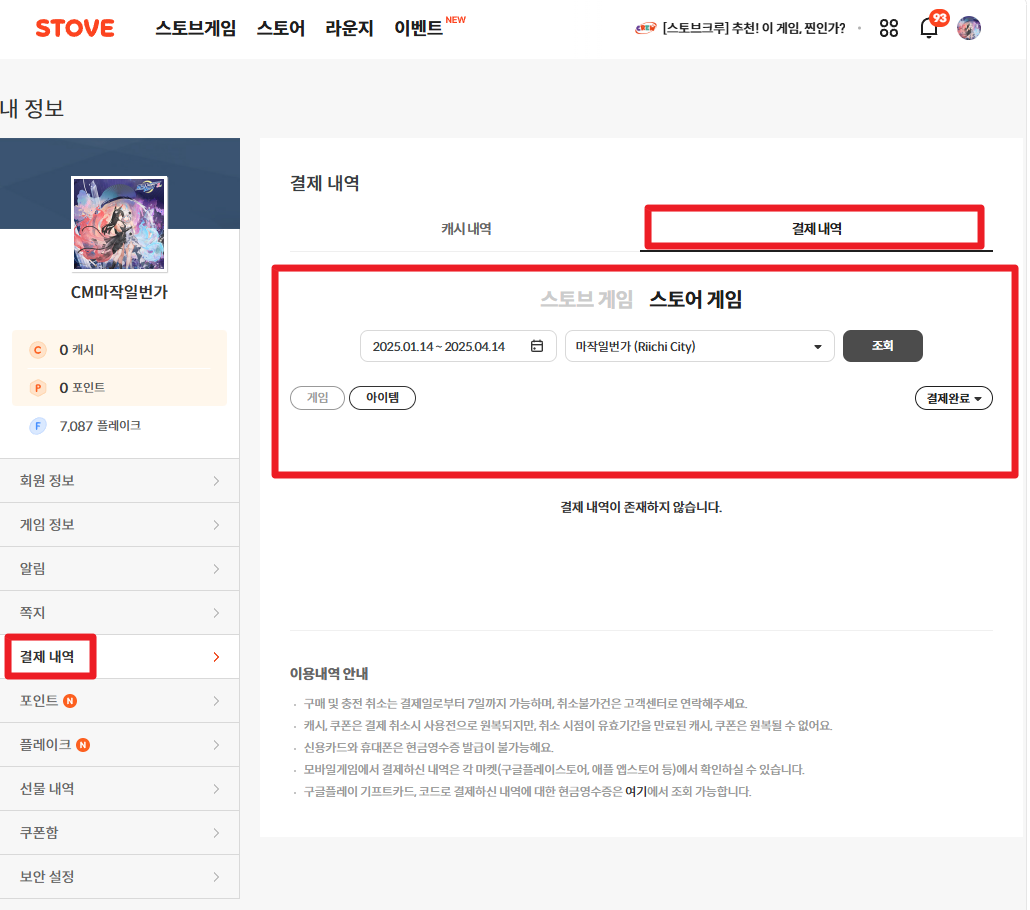This screenshot has height=910, width=1030.
Task: Open the user avatar menu
Action: 968,28
